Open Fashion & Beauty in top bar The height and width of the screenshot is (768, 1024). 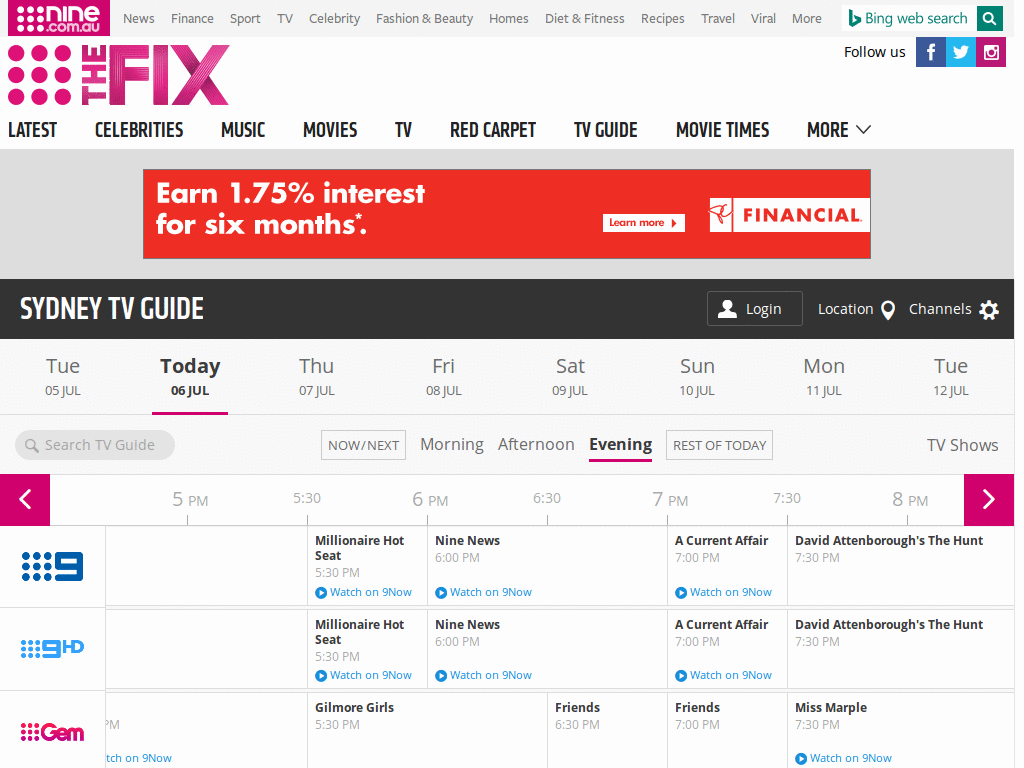pyautogui.click(x=424, y=18)
